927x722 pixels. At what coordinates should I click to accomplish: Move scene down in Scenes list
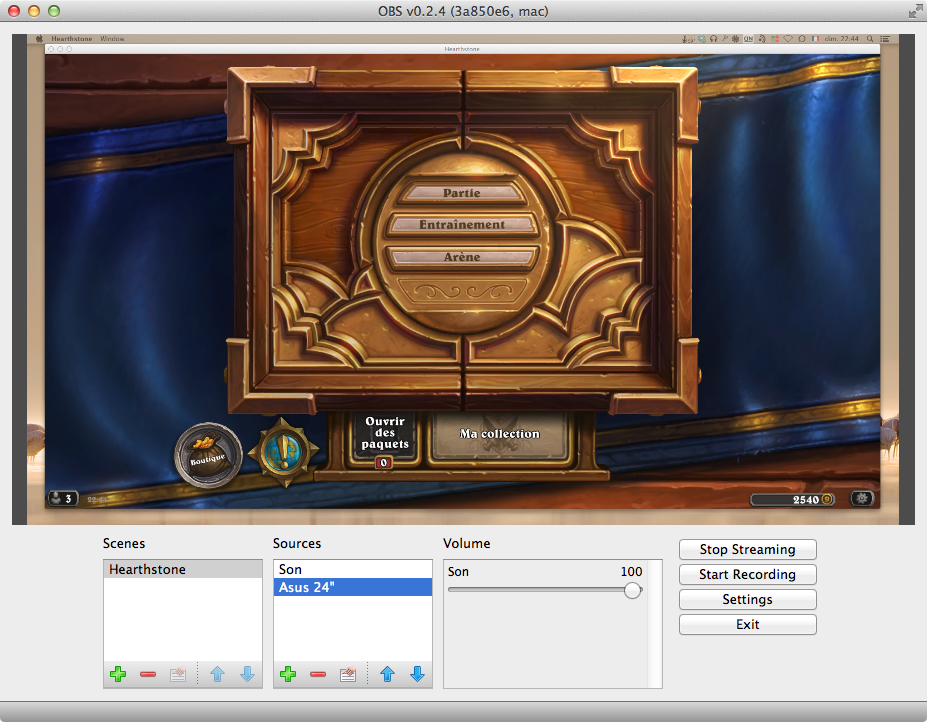[248, 674]
